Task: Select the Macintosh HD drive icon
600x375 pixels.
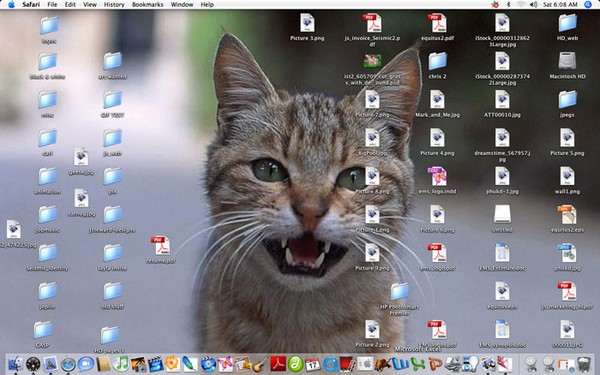Action: pyautogui.click(x=567, y=60)
